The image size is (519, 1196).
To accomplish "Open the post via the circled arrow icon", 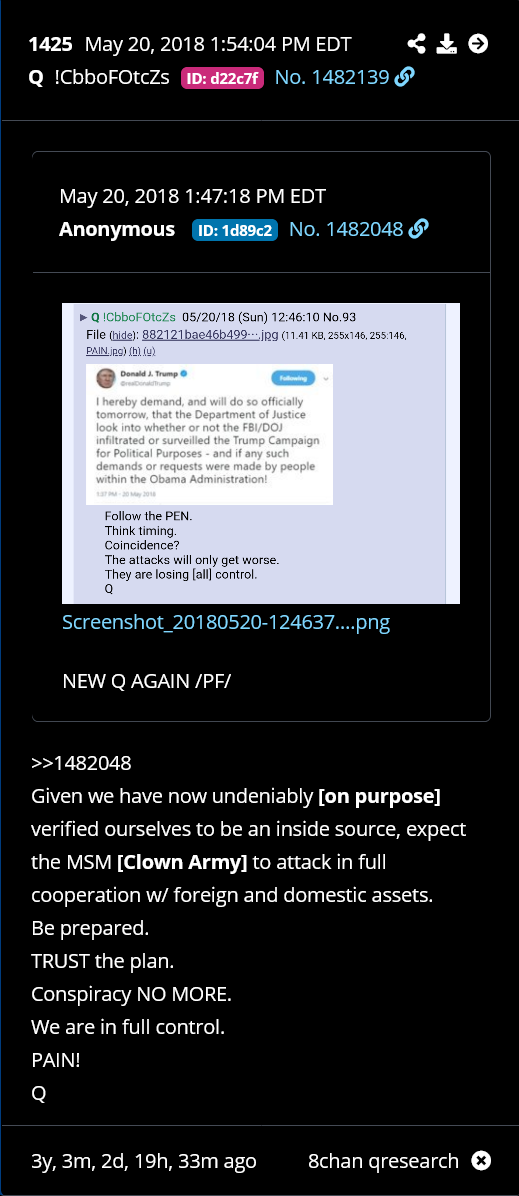I will click(x=478, y=44).
